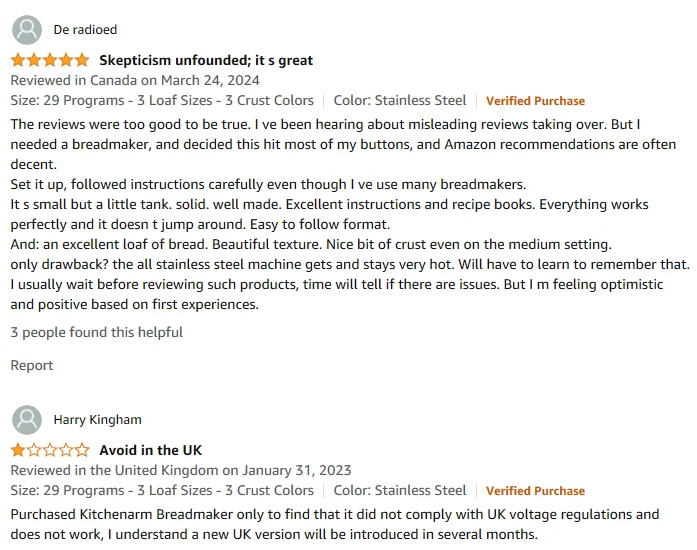Viewport: 697px width, 550px height.
Task: Open De radioed's reviewer profile name
Action: coord(85,30)
